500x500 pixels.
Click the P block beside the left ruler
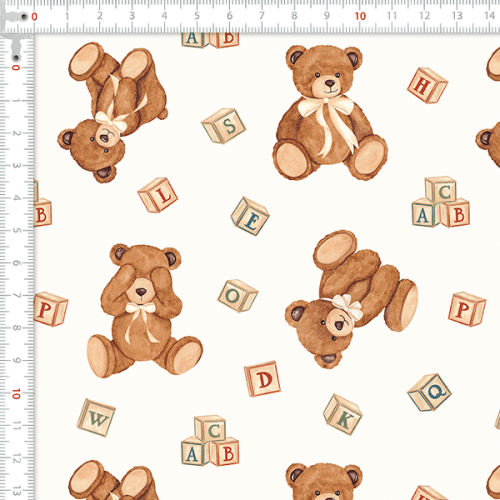point(51,309)
